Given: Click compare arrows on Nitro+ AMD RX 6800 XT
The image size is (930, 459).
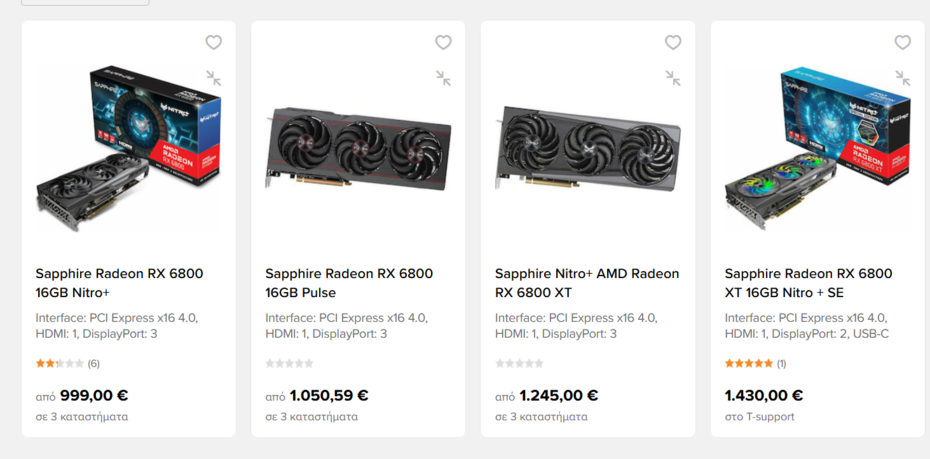Looking at the screenshot, I should pyautogui.click(x=673, y=78).
